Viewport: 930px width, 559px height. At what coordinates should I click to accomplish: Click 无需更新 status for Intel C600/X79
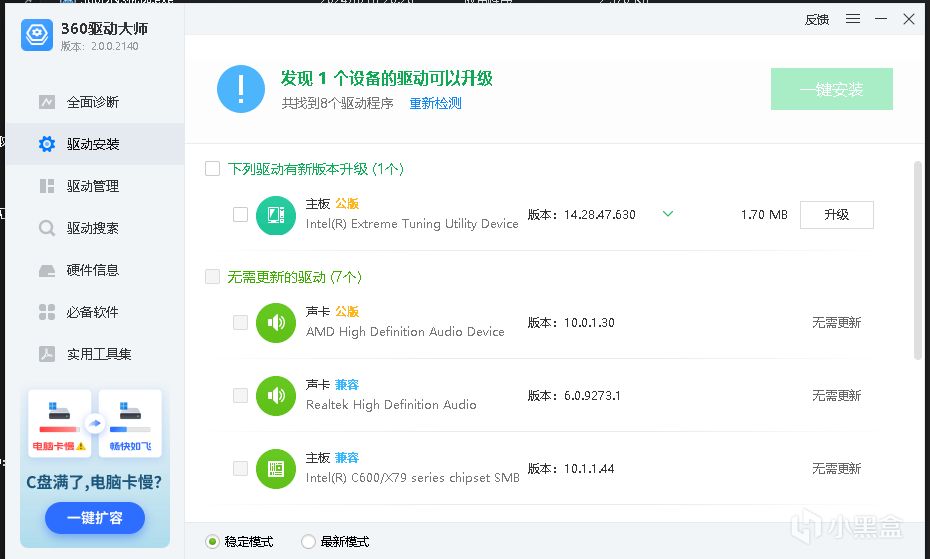[836, 469]
